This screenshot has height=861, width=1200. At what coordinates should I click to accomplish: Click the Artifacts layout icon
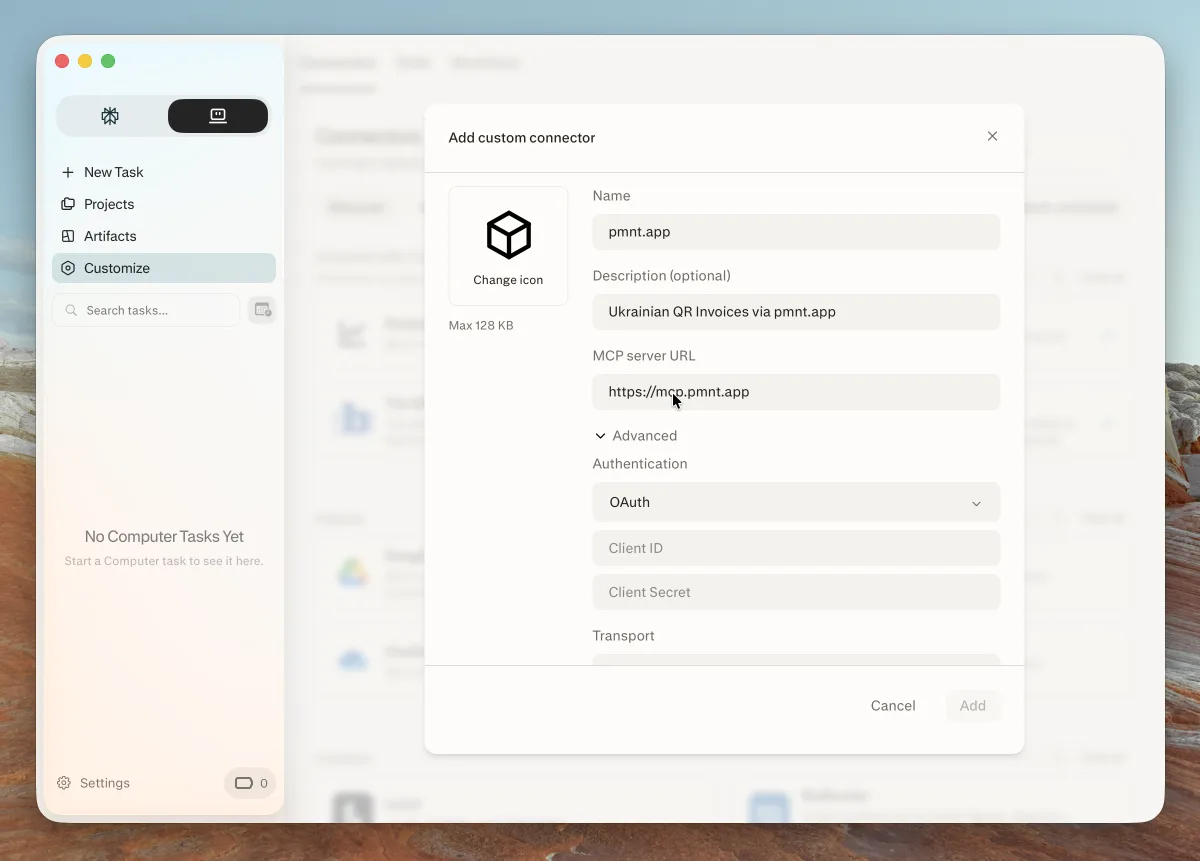click(x=68, y=236)
